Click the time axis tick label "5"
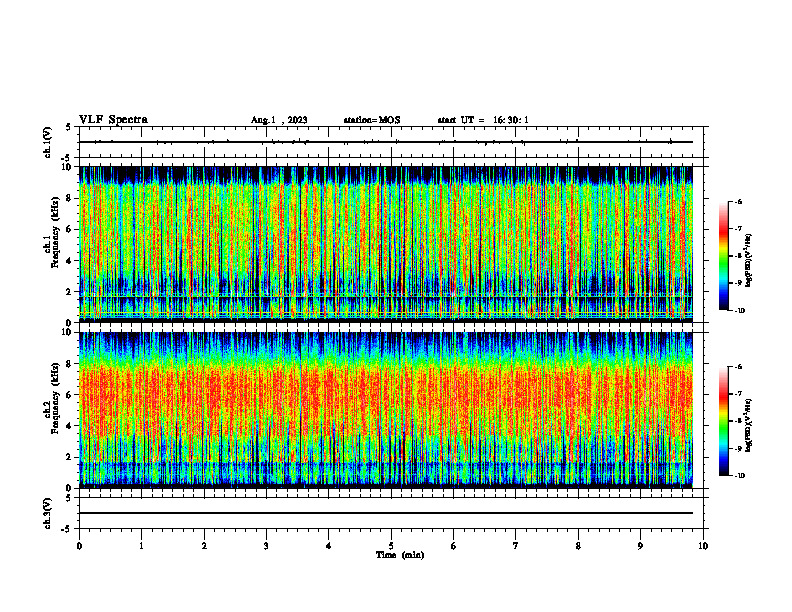 pyautogui.click(x=391, y=546)
